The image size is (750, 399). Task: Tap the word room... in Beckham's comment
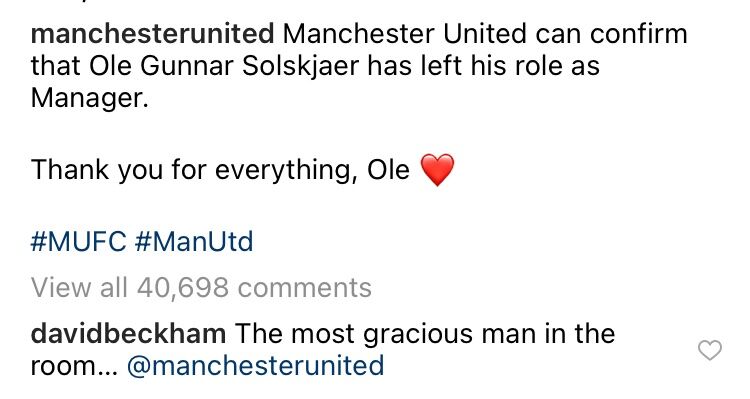74,367
